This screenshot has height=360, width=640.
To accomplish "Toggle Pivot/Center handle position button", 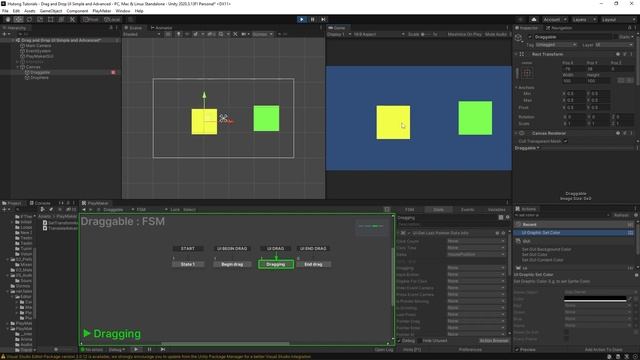I will click(x=91, y=19).
